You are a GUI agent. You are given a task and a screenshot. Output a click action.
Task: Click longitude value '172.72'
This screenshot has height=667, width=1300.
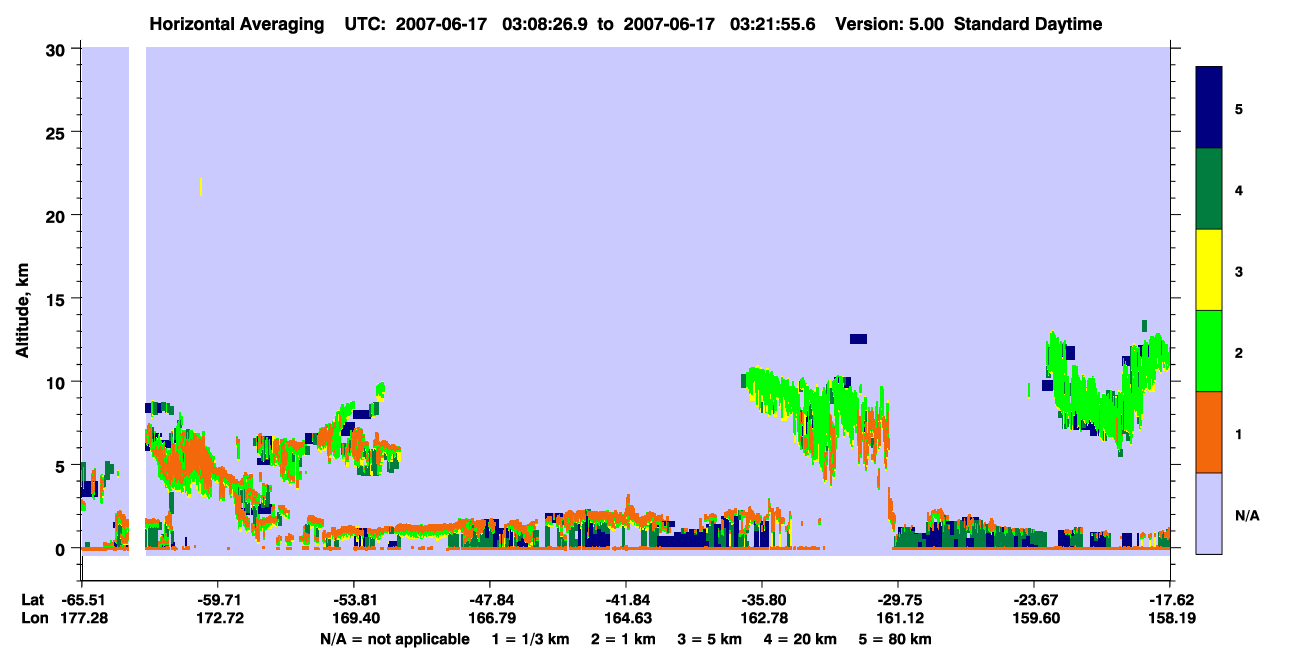coord(218,618)
